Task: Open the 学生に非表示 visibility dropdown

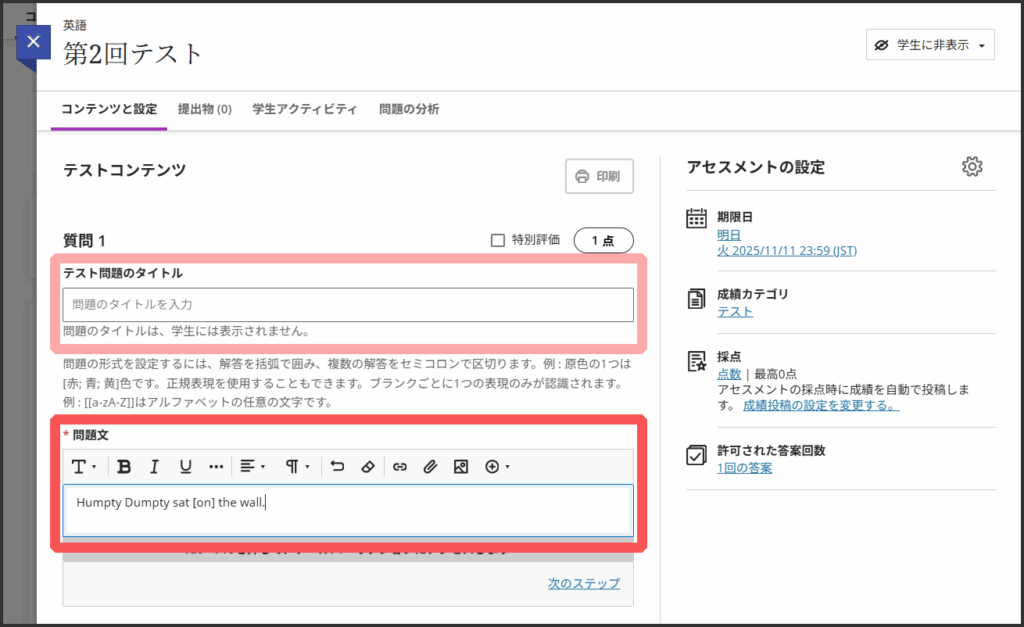Action: pyautogui.click(x=930, y=45)
